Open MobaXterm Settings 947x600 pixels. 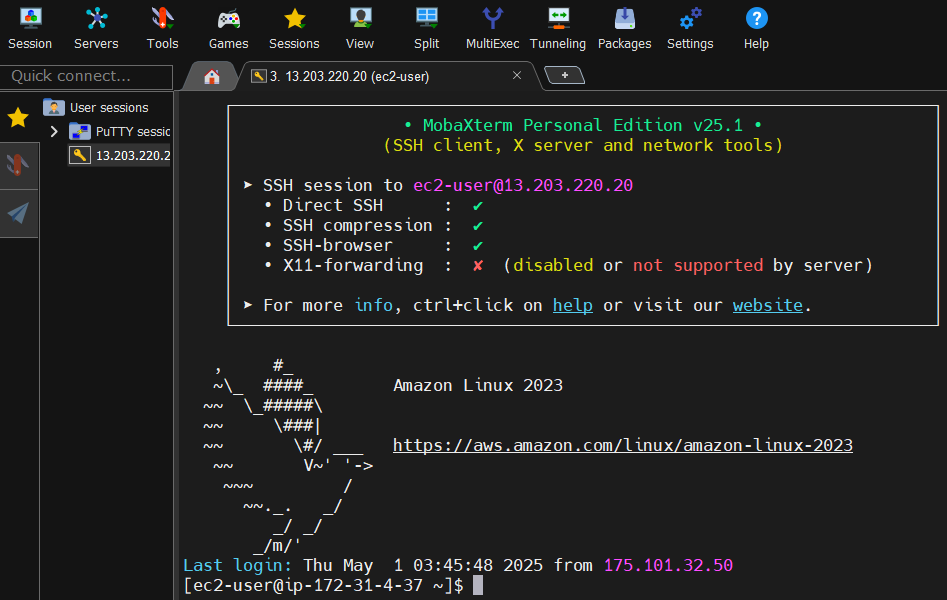(x=690, y=27)
